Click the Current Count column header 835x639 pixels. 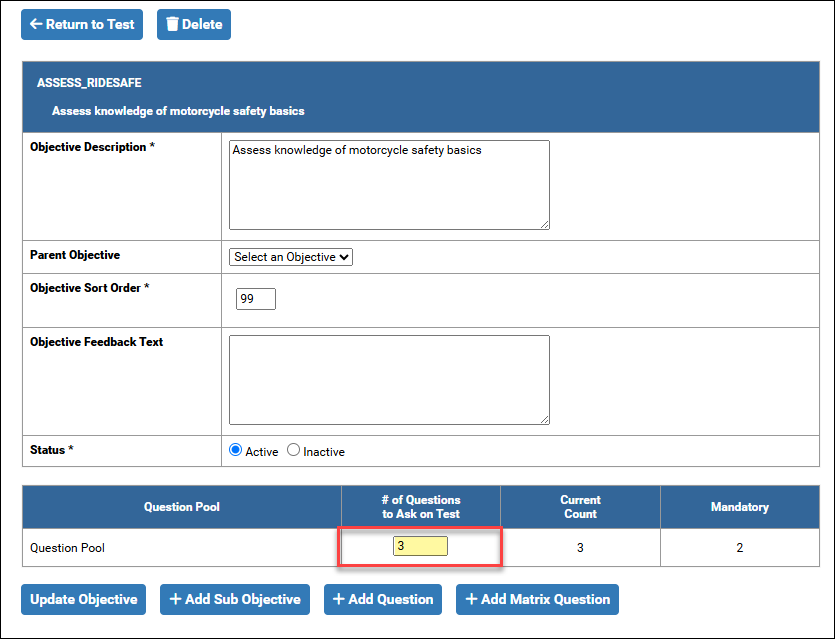(580, 507)
